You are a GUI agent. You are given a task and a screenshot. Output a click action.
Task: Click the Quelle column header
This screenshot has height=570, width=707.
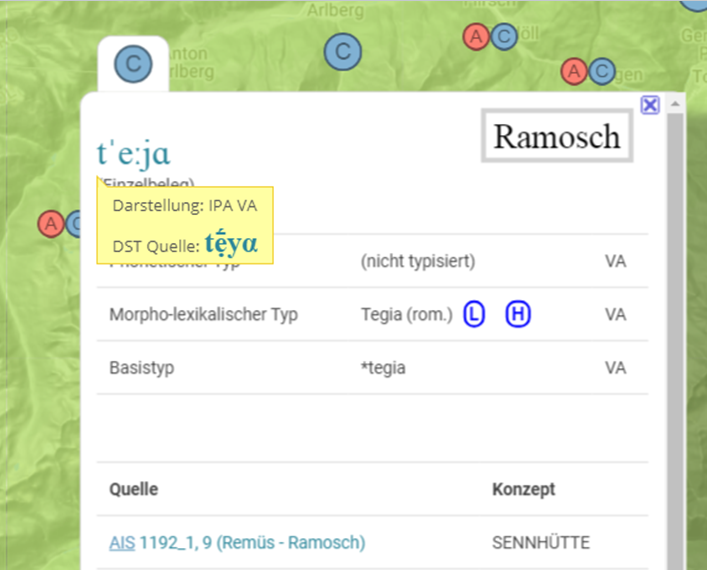[x=133, y=489]
